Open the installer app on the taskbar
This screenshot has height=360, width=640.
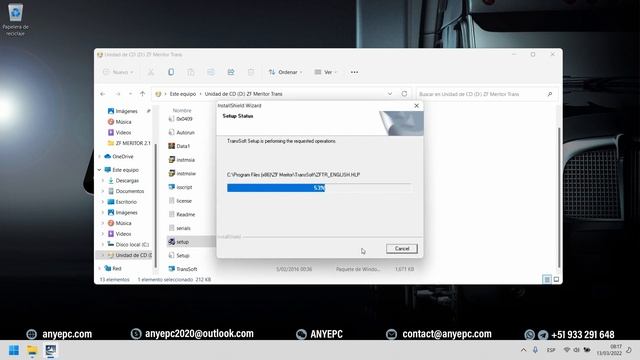51,350
